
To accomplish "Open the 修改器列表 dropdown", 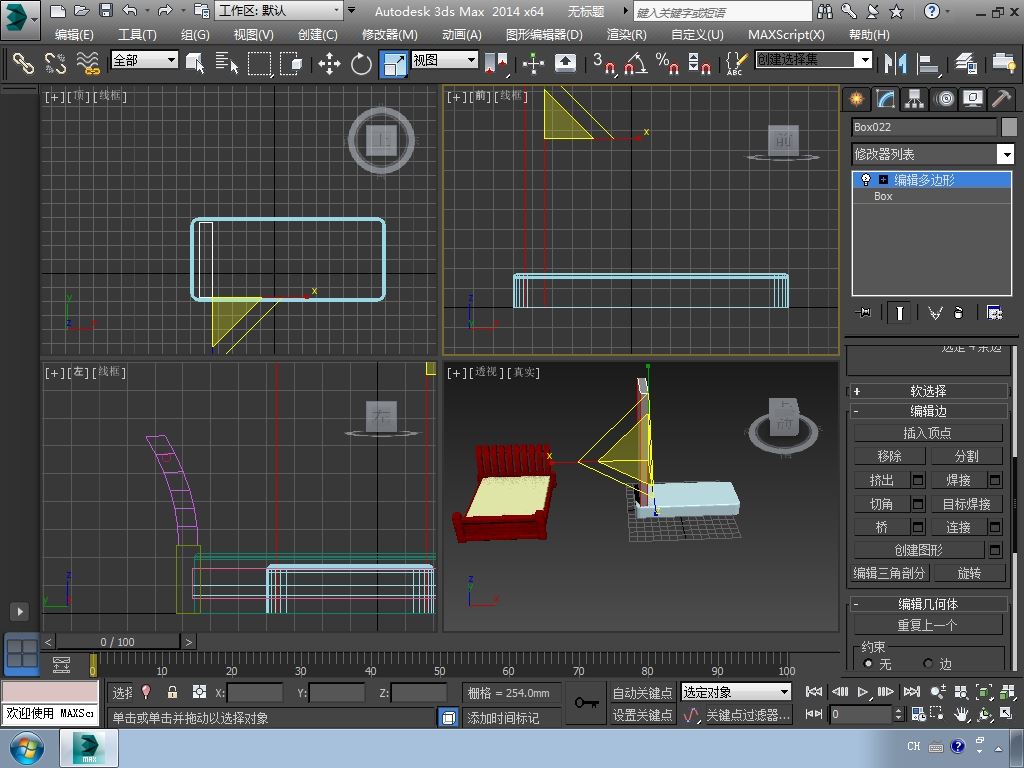I will (1006, 154).
